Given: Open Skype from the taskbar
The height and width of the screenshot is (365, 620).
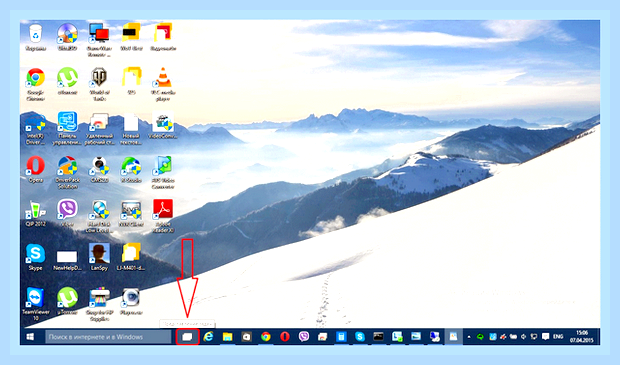Looking at the screenshot, I should (360, 337).
